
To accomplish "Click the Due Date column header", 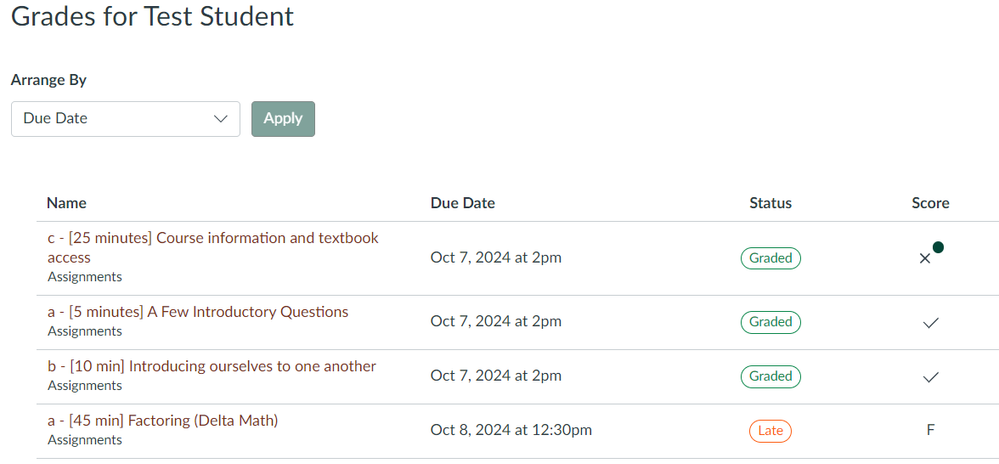I will [463, 203].
